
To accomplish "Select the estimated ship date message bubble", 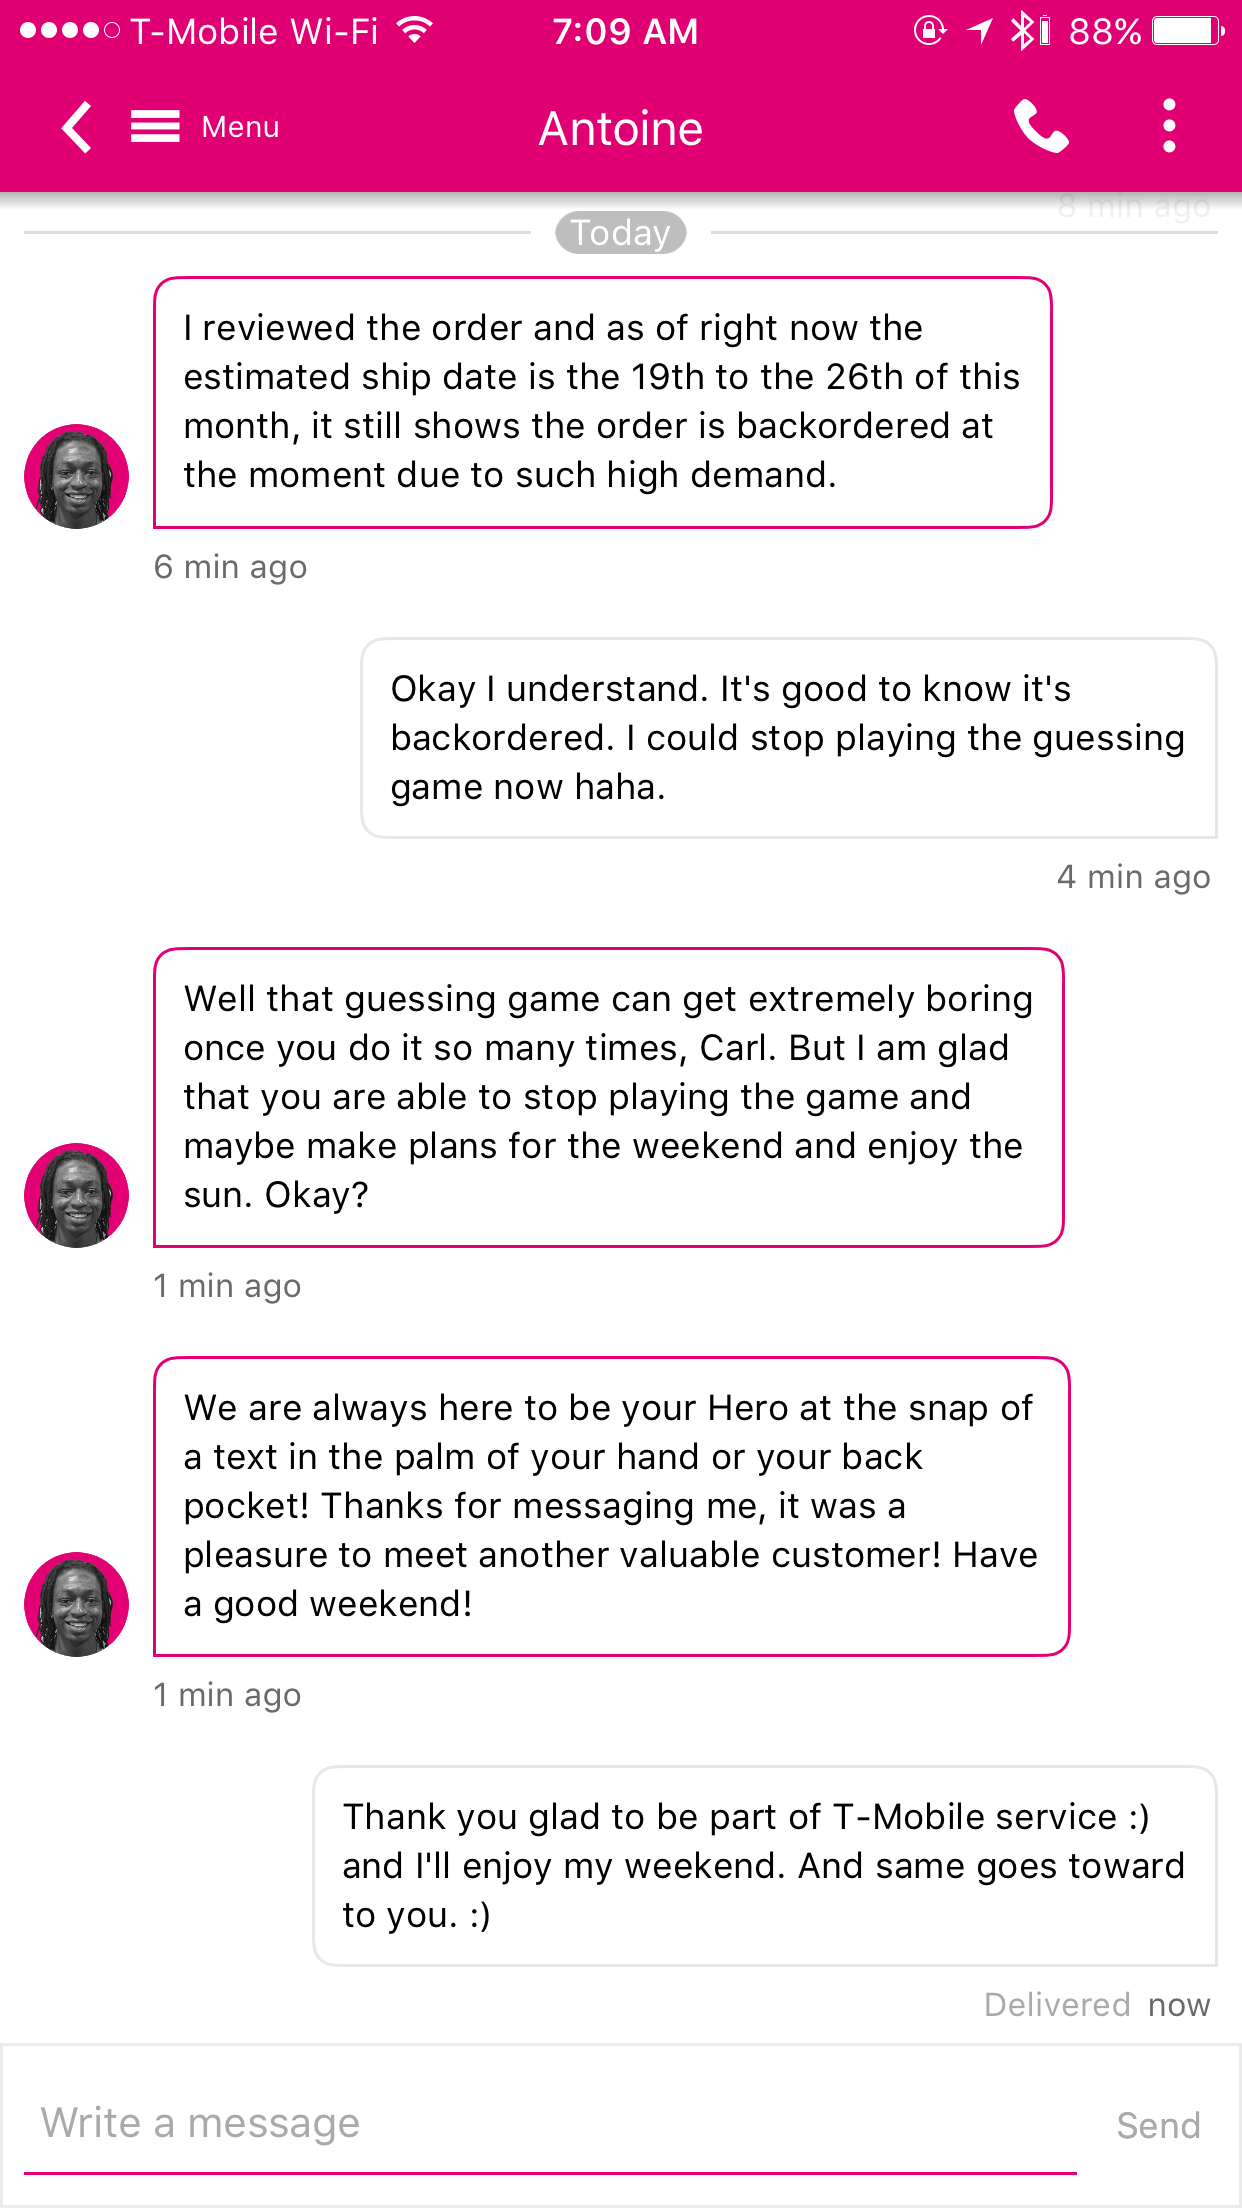I will click(602, 402).
